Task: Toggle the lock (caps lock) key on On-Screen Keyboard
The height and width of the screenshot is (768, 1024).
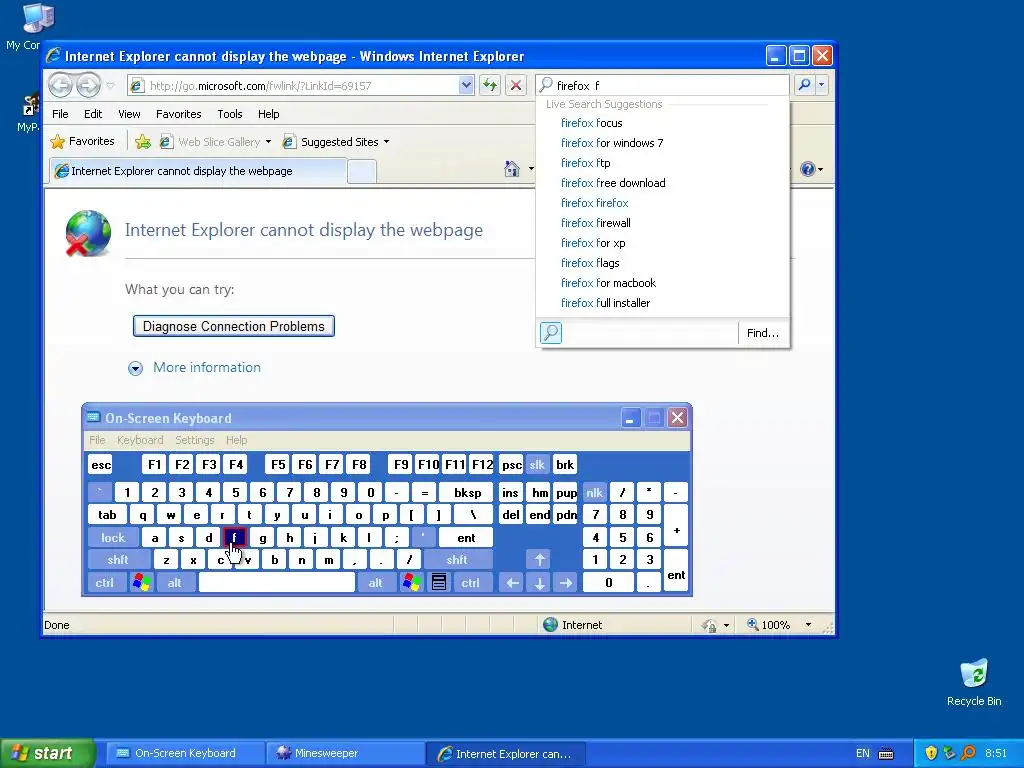Action: [113, 537]
